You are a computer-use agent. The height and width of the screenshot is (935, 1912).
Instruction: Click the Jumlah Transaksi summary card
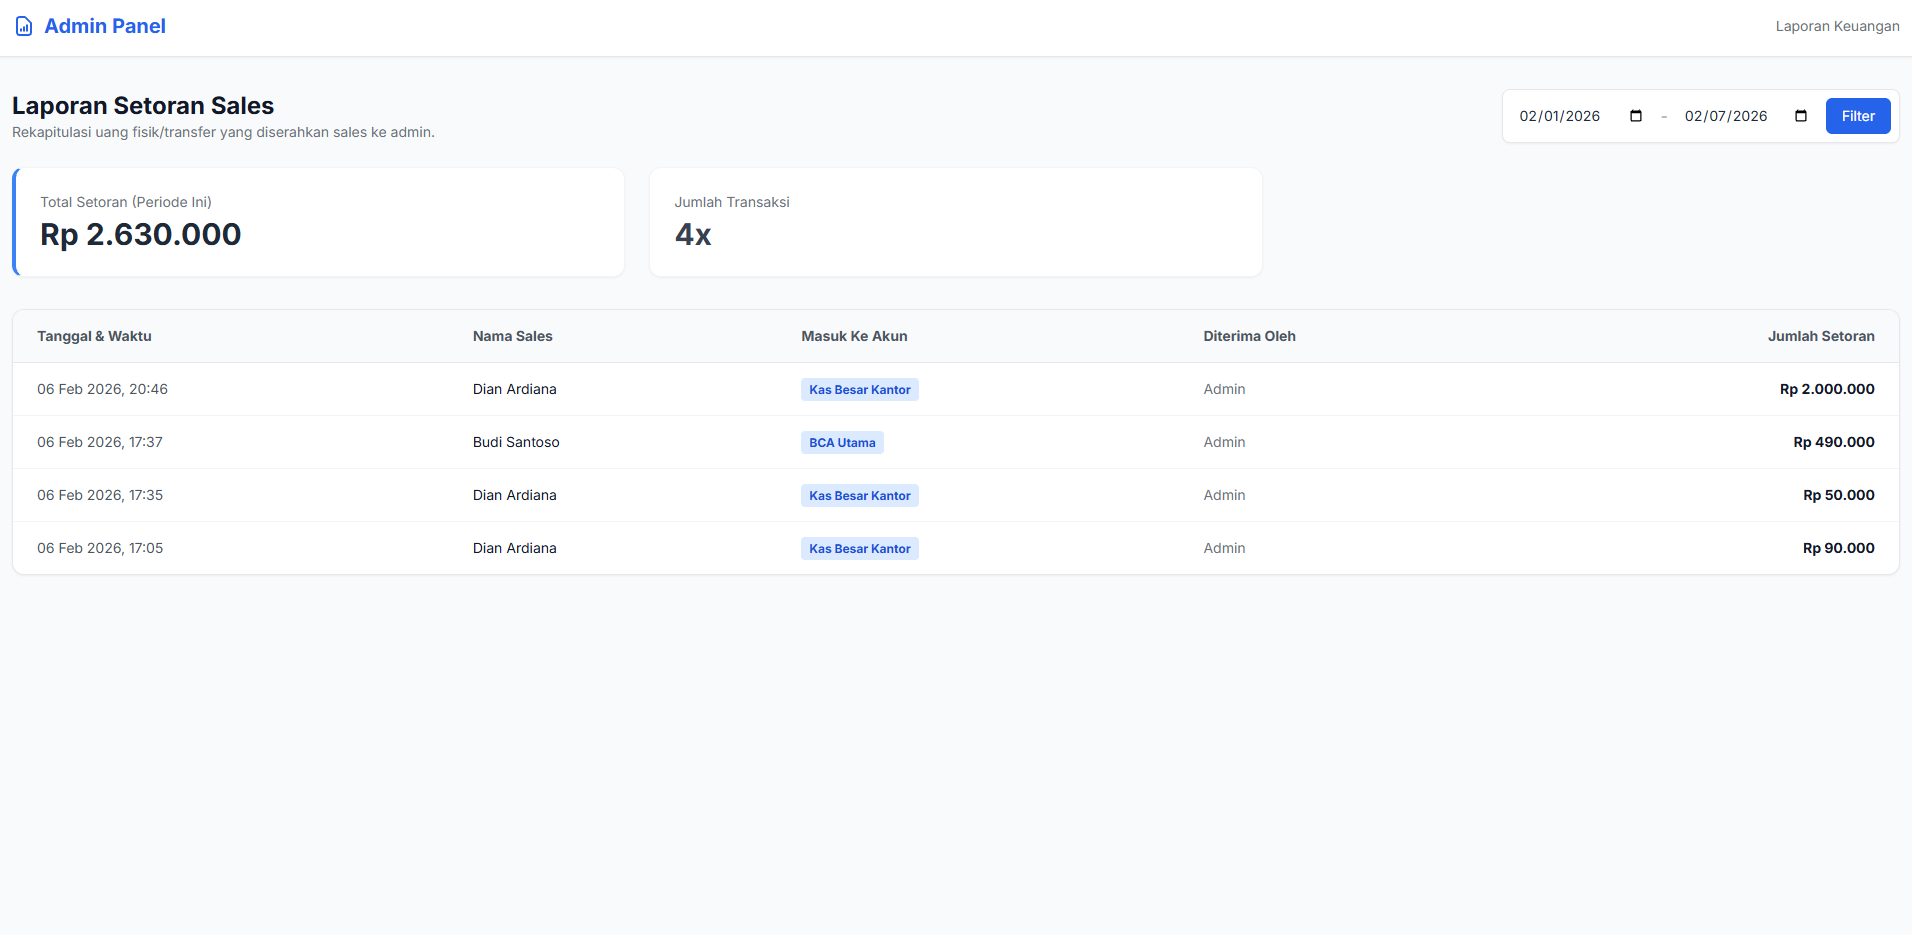tap(955, 222)
